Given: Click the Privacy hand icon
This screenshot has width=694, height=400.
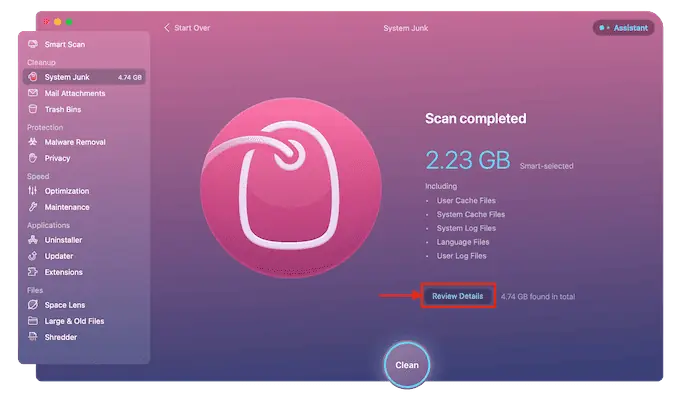Looking at the screenshot, I should (33, 158).
